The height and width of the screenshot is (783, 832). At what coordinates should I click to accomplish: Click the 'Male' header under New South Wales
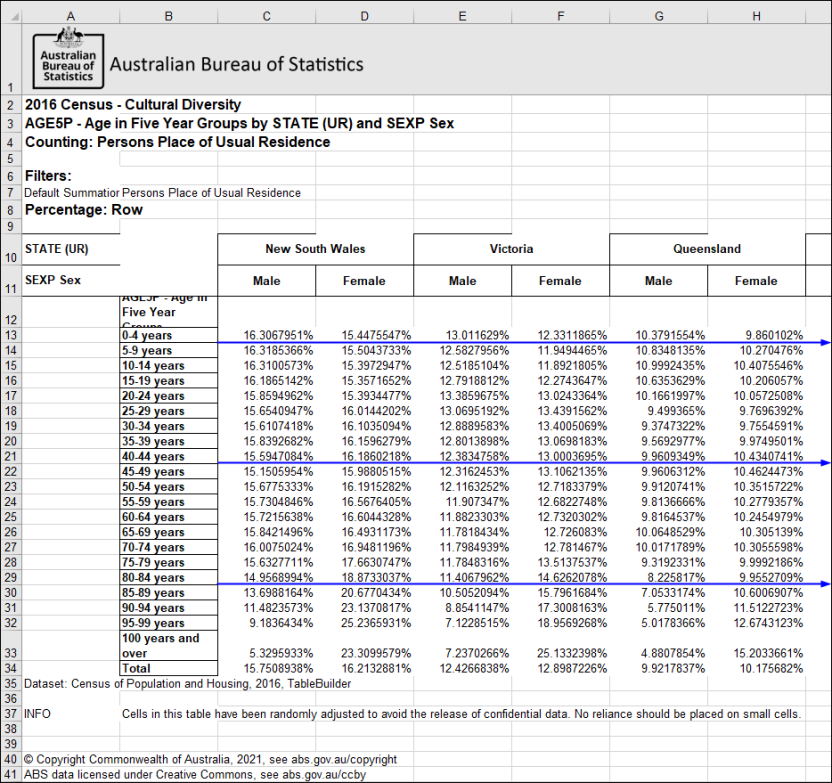pyautogui.click(x=266, y=281)
